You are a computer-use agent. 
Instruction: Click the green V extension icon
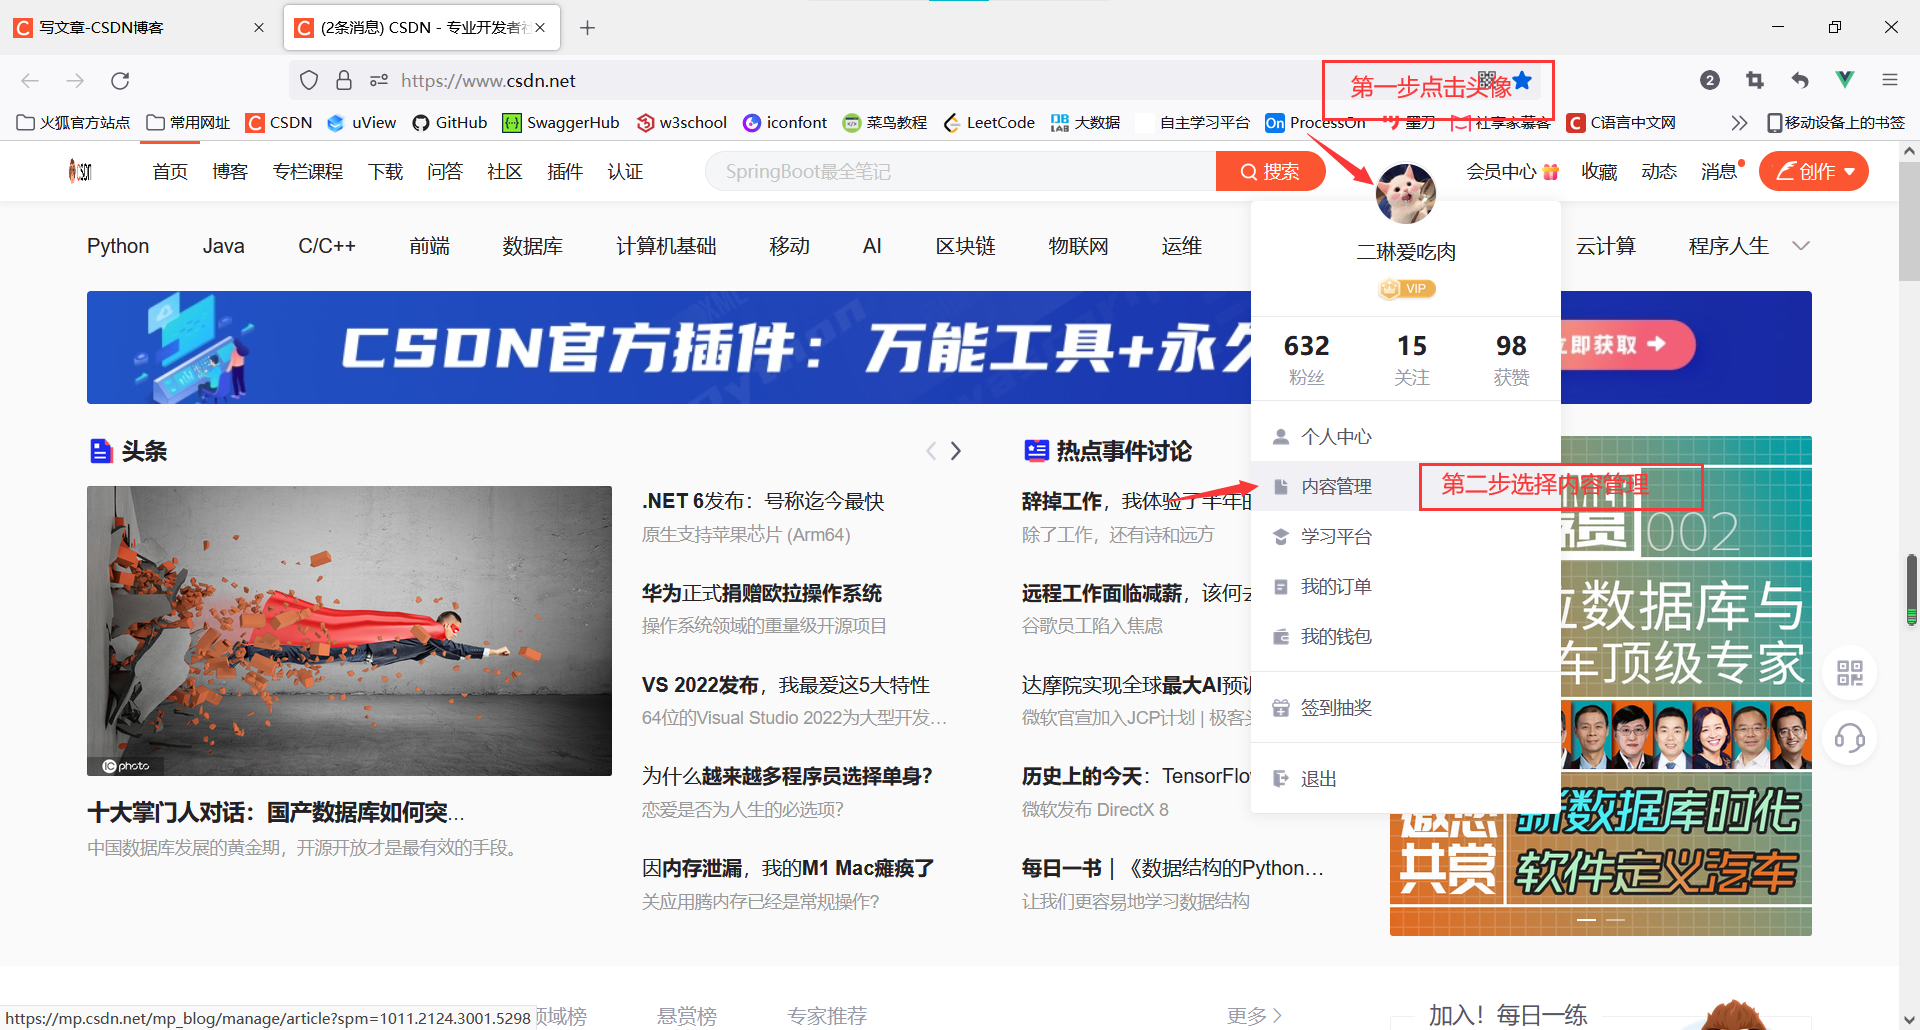tap(1845, 80)
